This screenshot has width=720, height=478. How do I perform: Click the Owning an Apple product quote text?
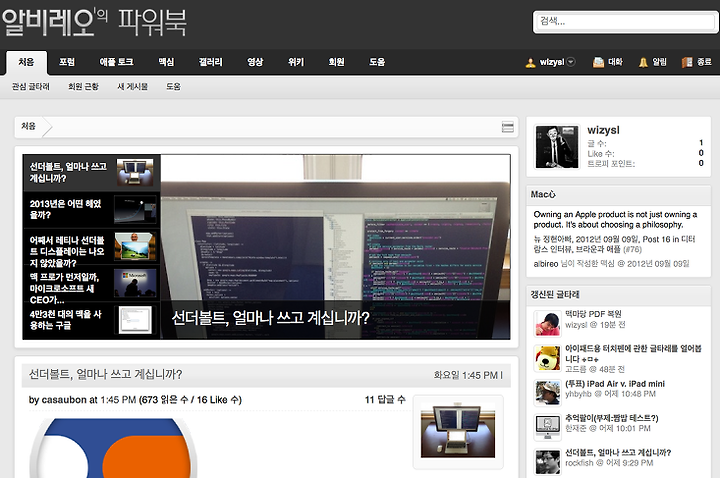[x=615, y=219]
